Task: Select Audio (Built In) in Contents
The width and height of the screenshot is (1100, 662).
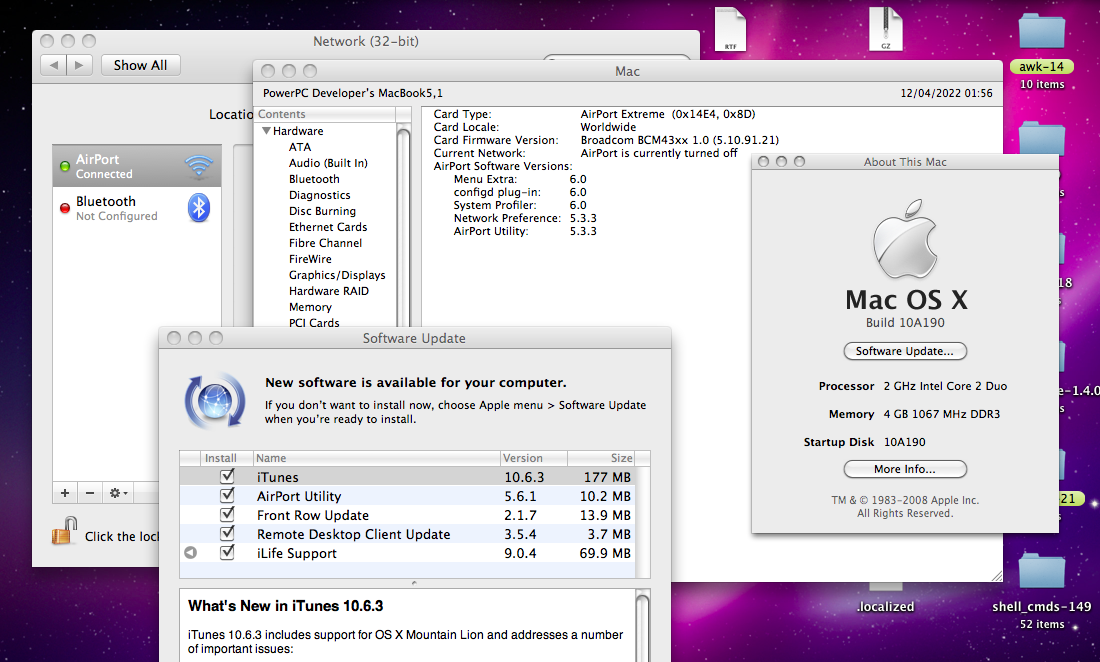Action: (x=328, y=163)
